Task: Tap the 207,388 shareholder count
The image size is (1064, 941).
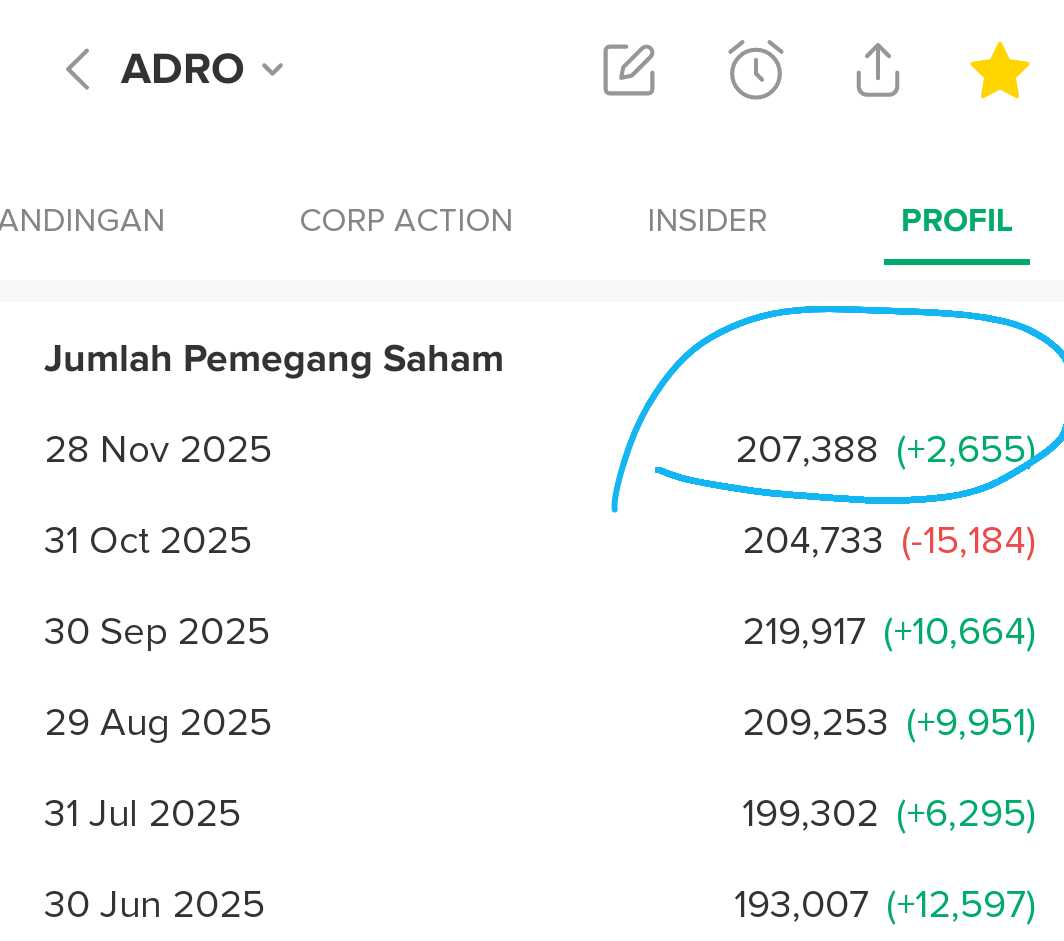Action: (x=806, y=450)
